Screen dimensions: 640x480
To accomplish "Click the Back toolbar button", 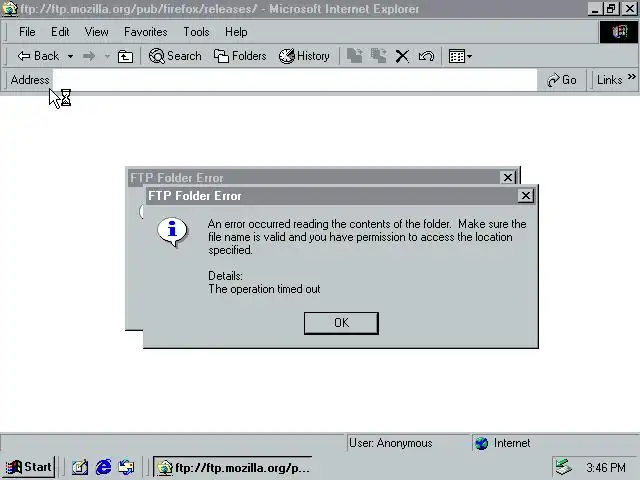I will 38,56.
